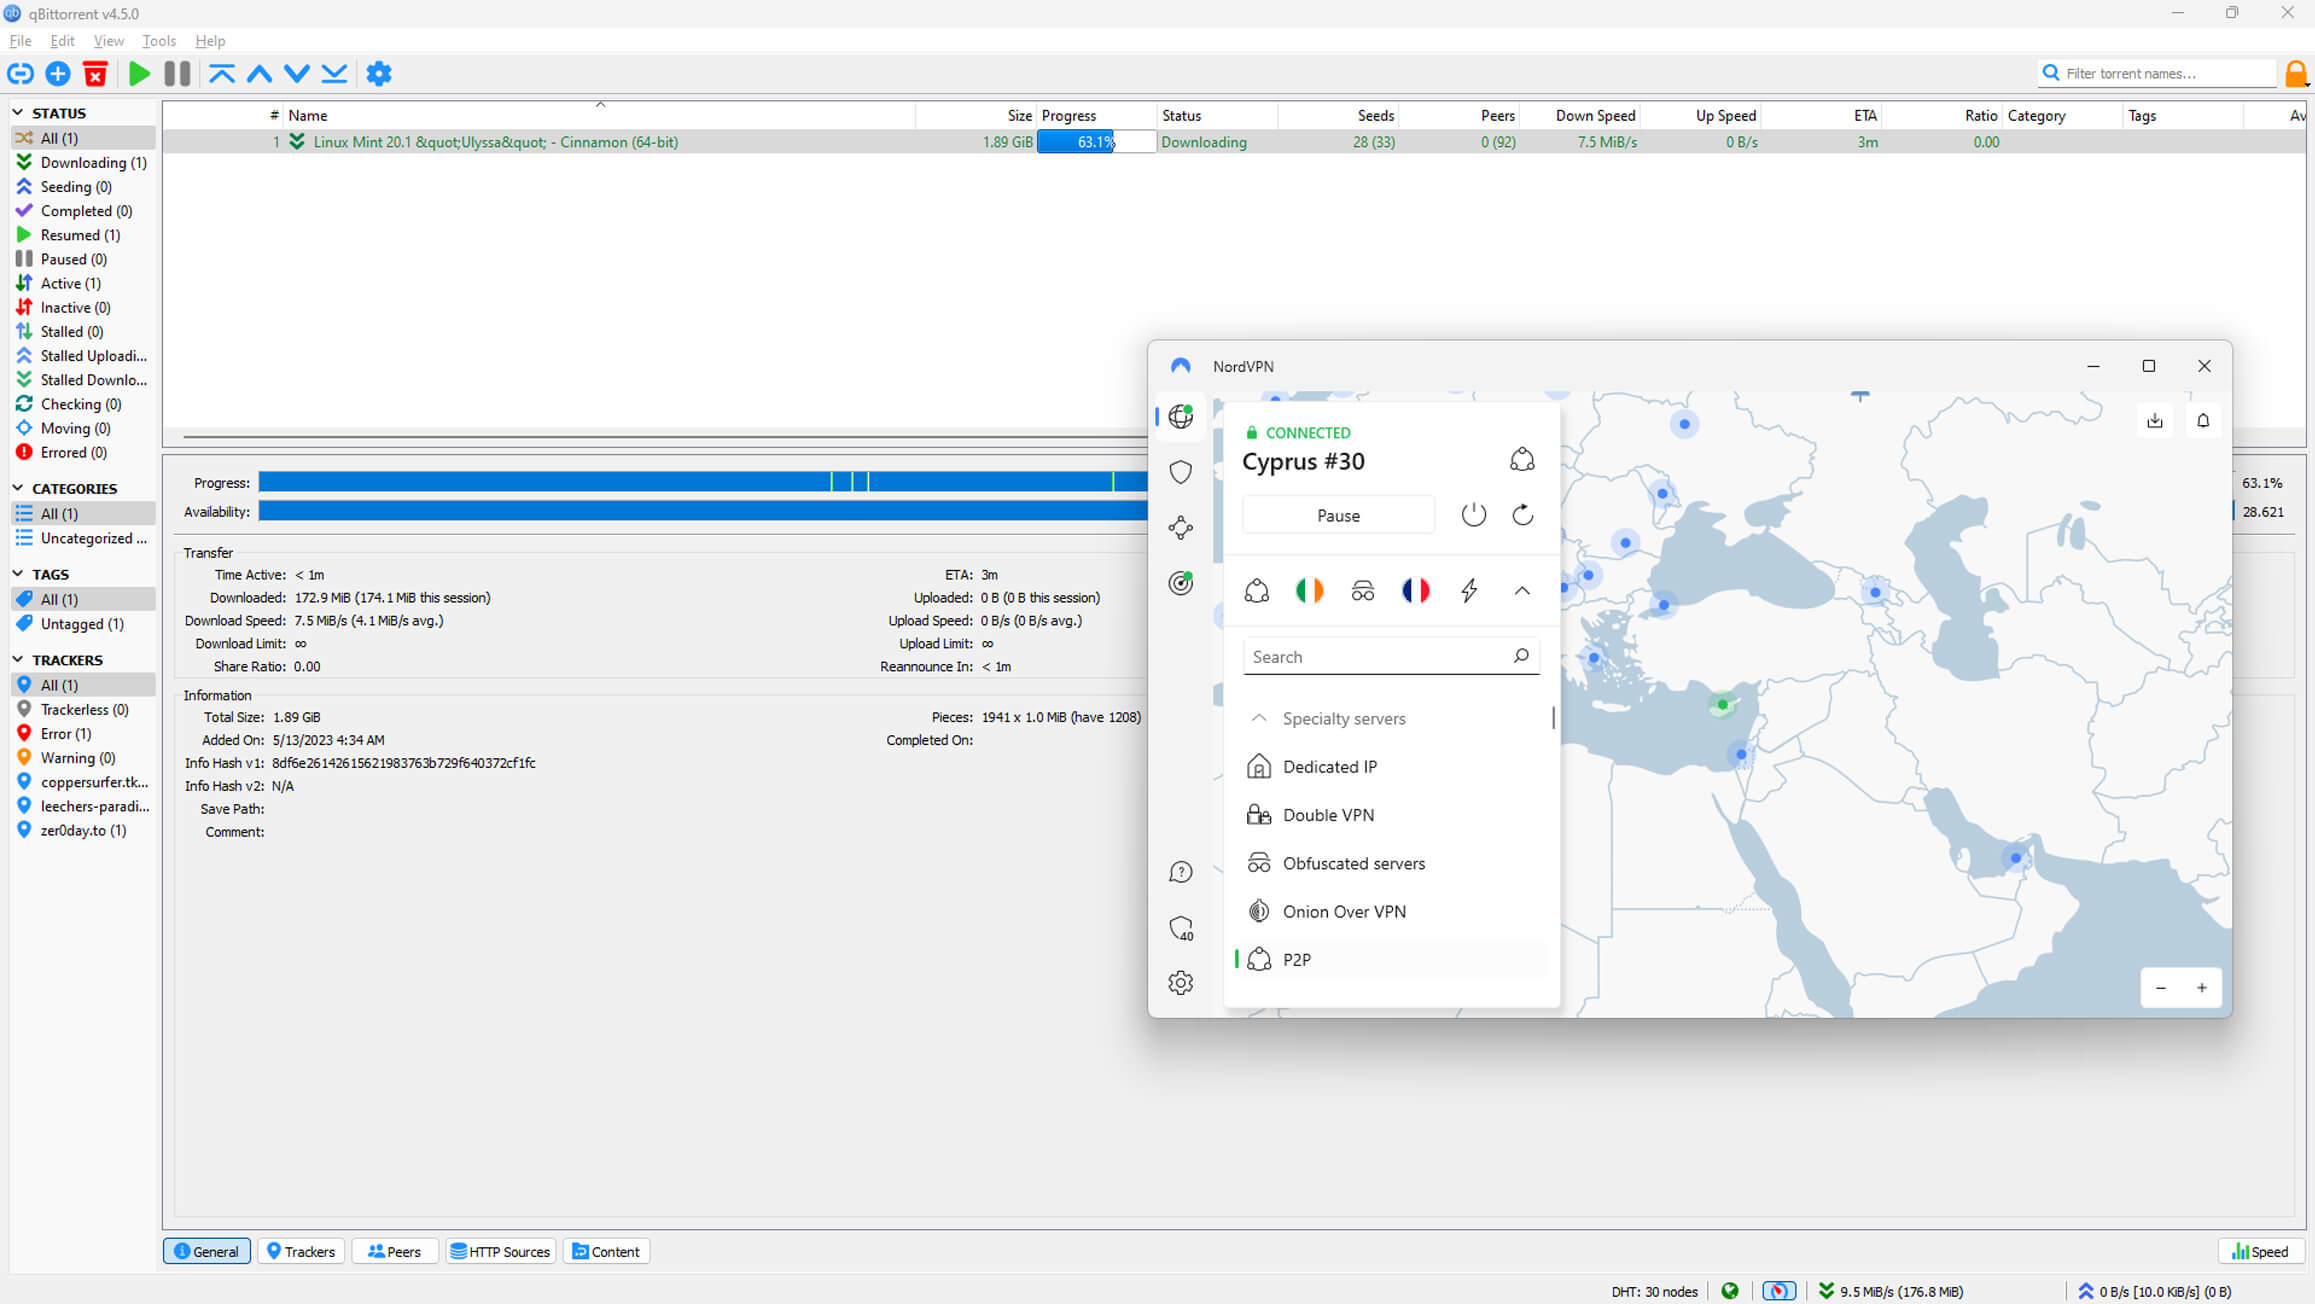Open the View menu
The height and width of the screenshot is (1304, 2315).
(108, 41)
